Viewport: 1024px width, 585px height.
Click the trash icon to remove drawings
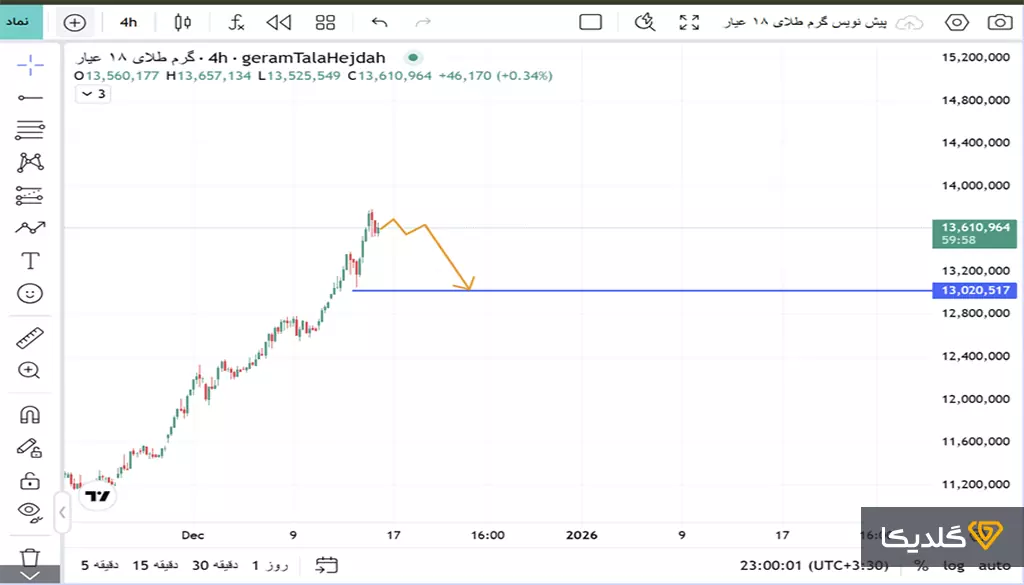click(30, 556)
